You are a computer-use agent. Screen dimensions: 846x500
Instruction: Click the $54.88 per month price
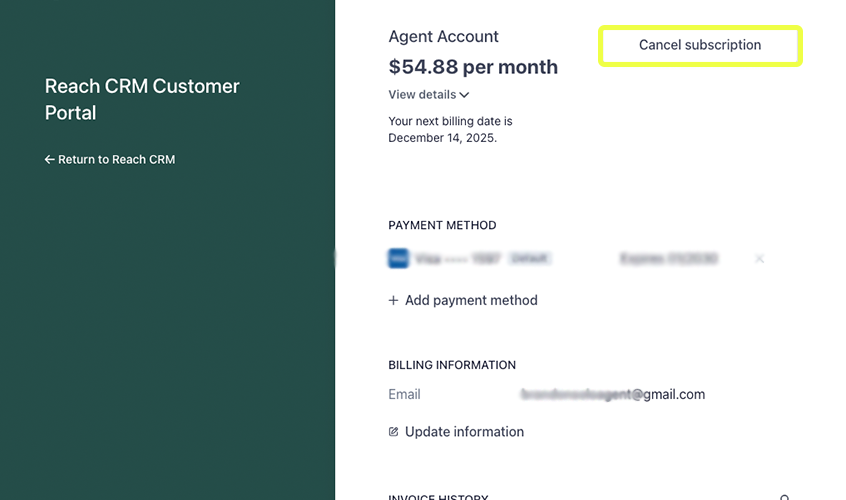tap(473, 68)
